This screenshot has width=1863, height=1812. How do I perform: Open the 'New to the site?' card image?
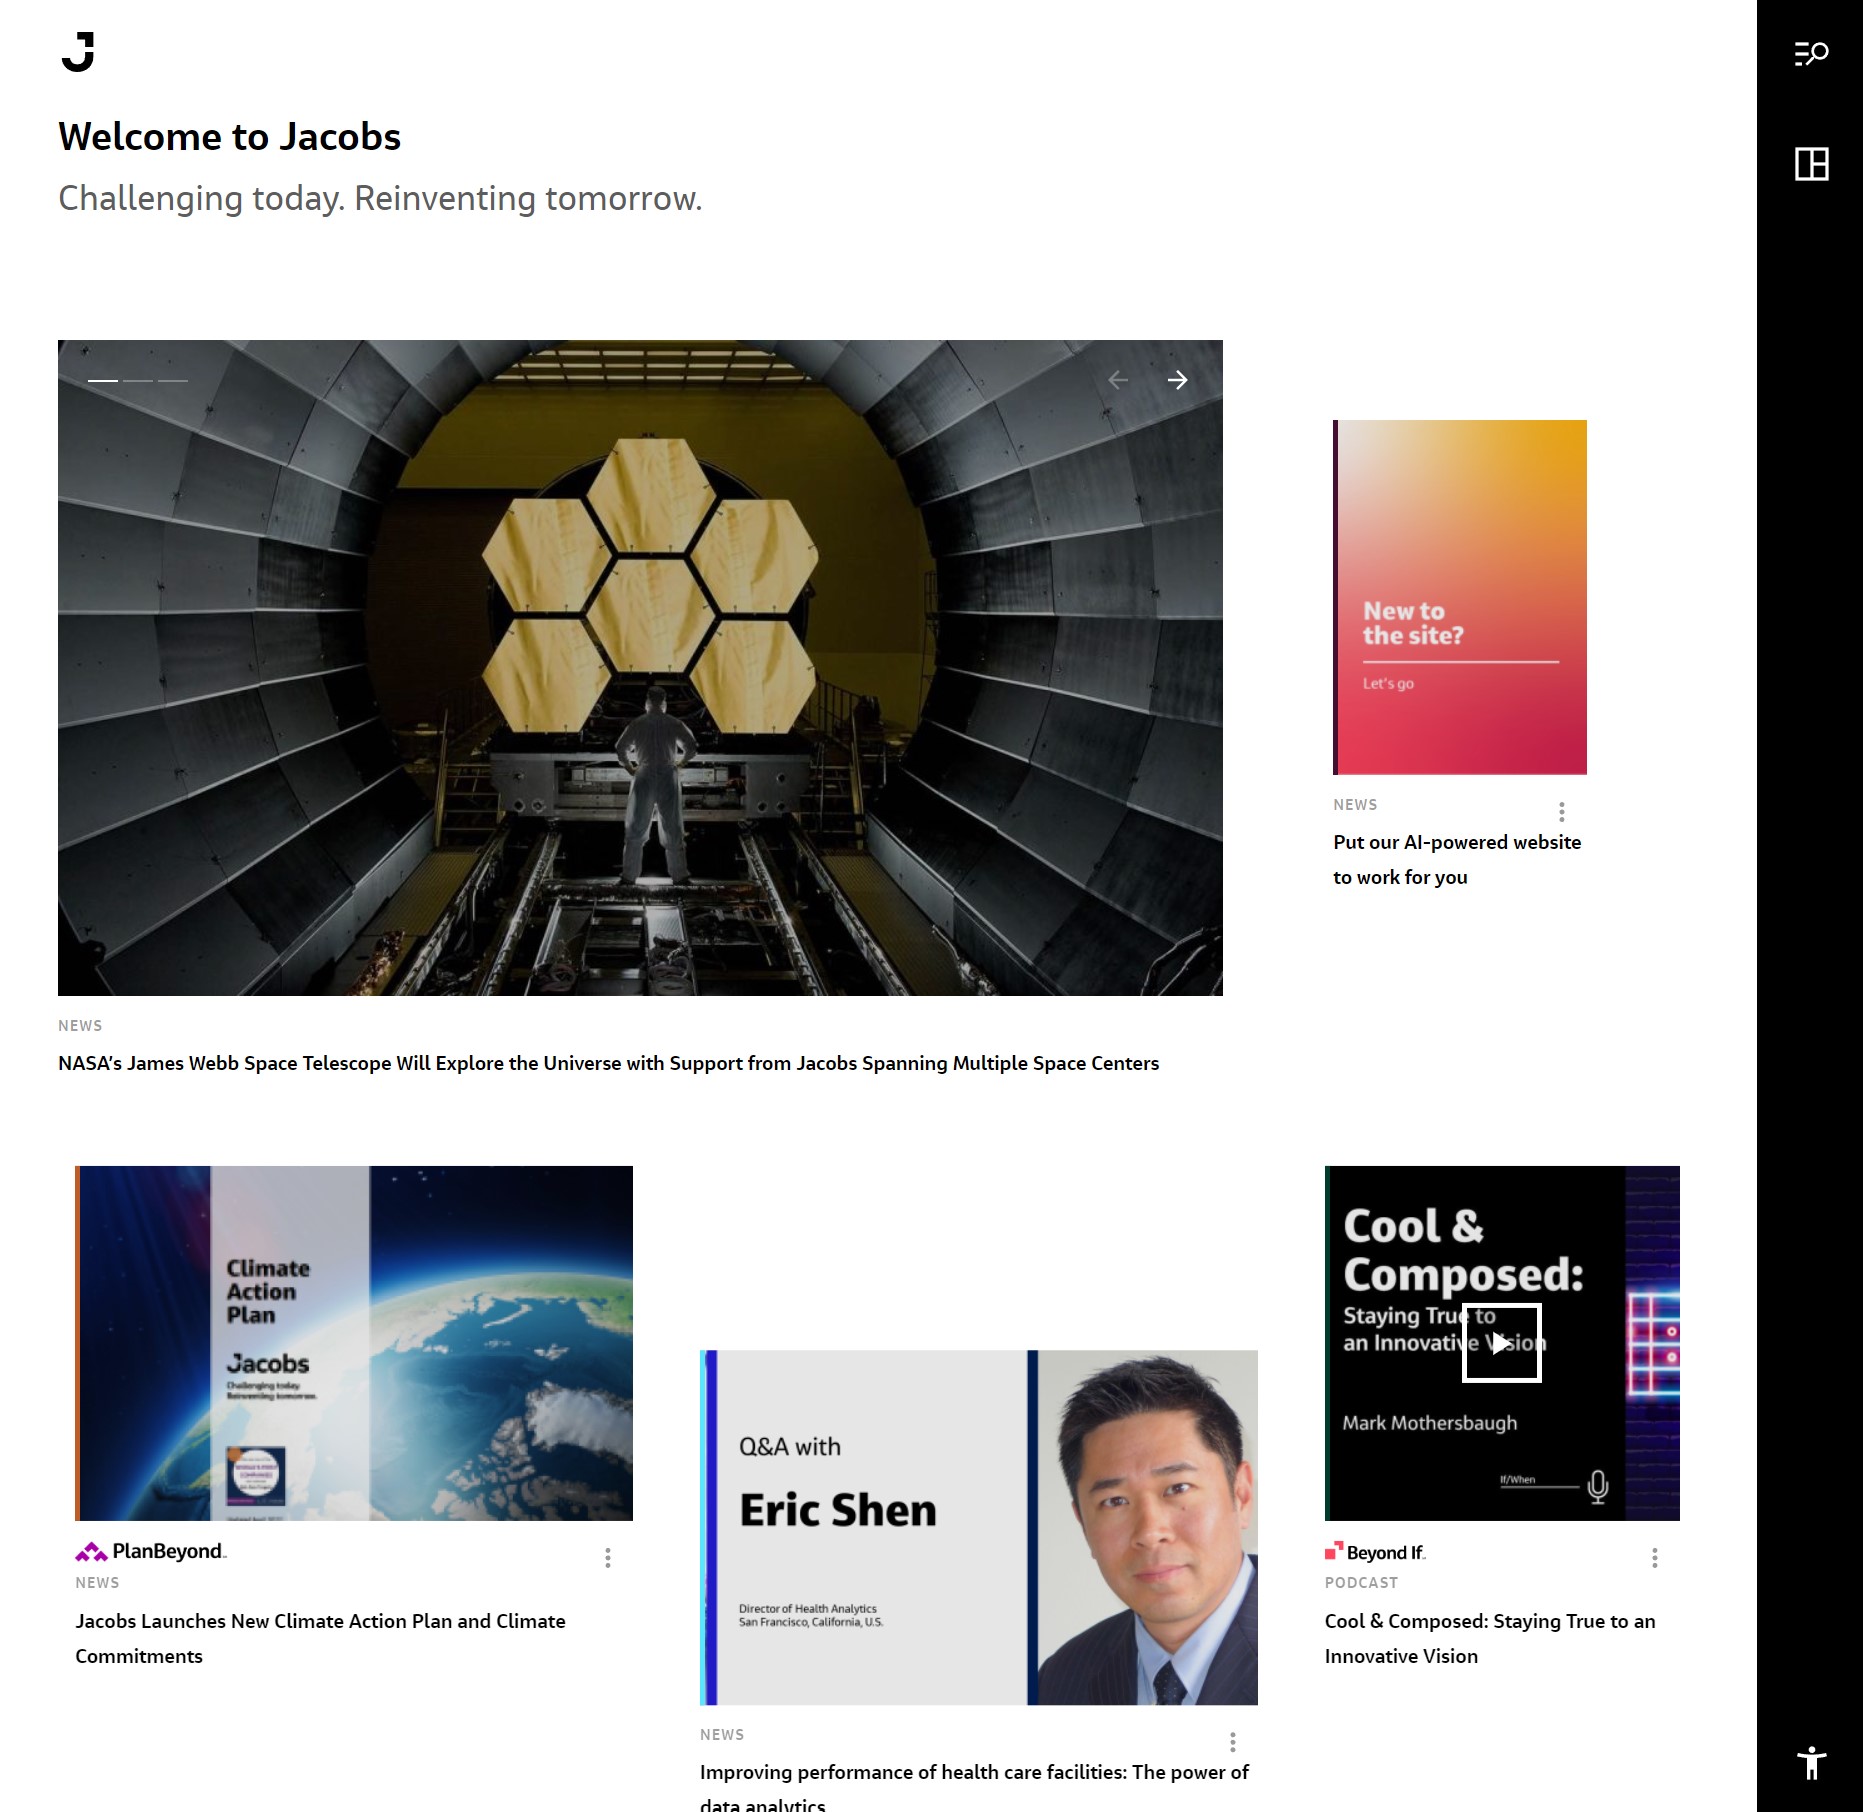click(x=1460, y=597)
